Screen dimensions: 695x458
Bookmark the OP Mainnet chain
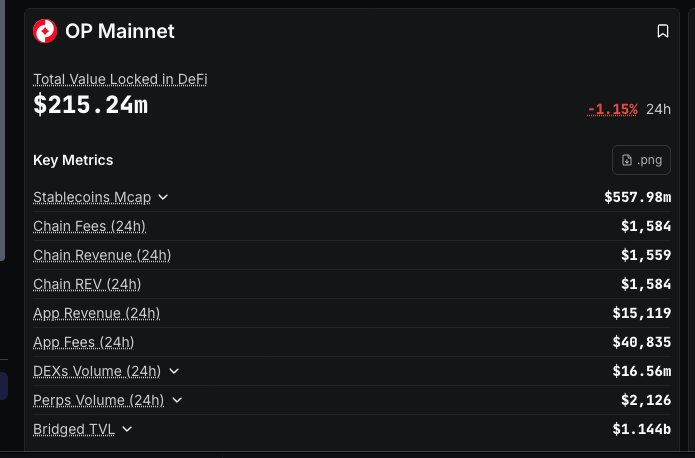[x=662, y=31]
